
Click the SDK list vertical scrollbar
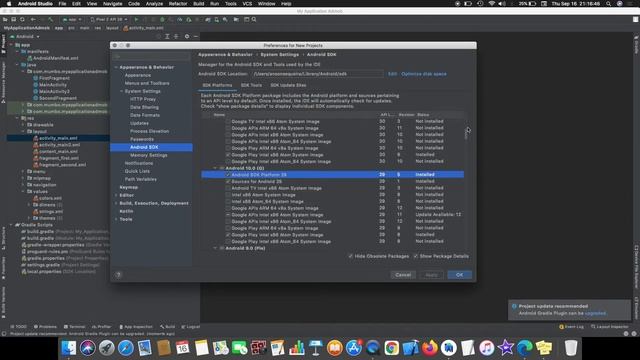coord(466,134)
